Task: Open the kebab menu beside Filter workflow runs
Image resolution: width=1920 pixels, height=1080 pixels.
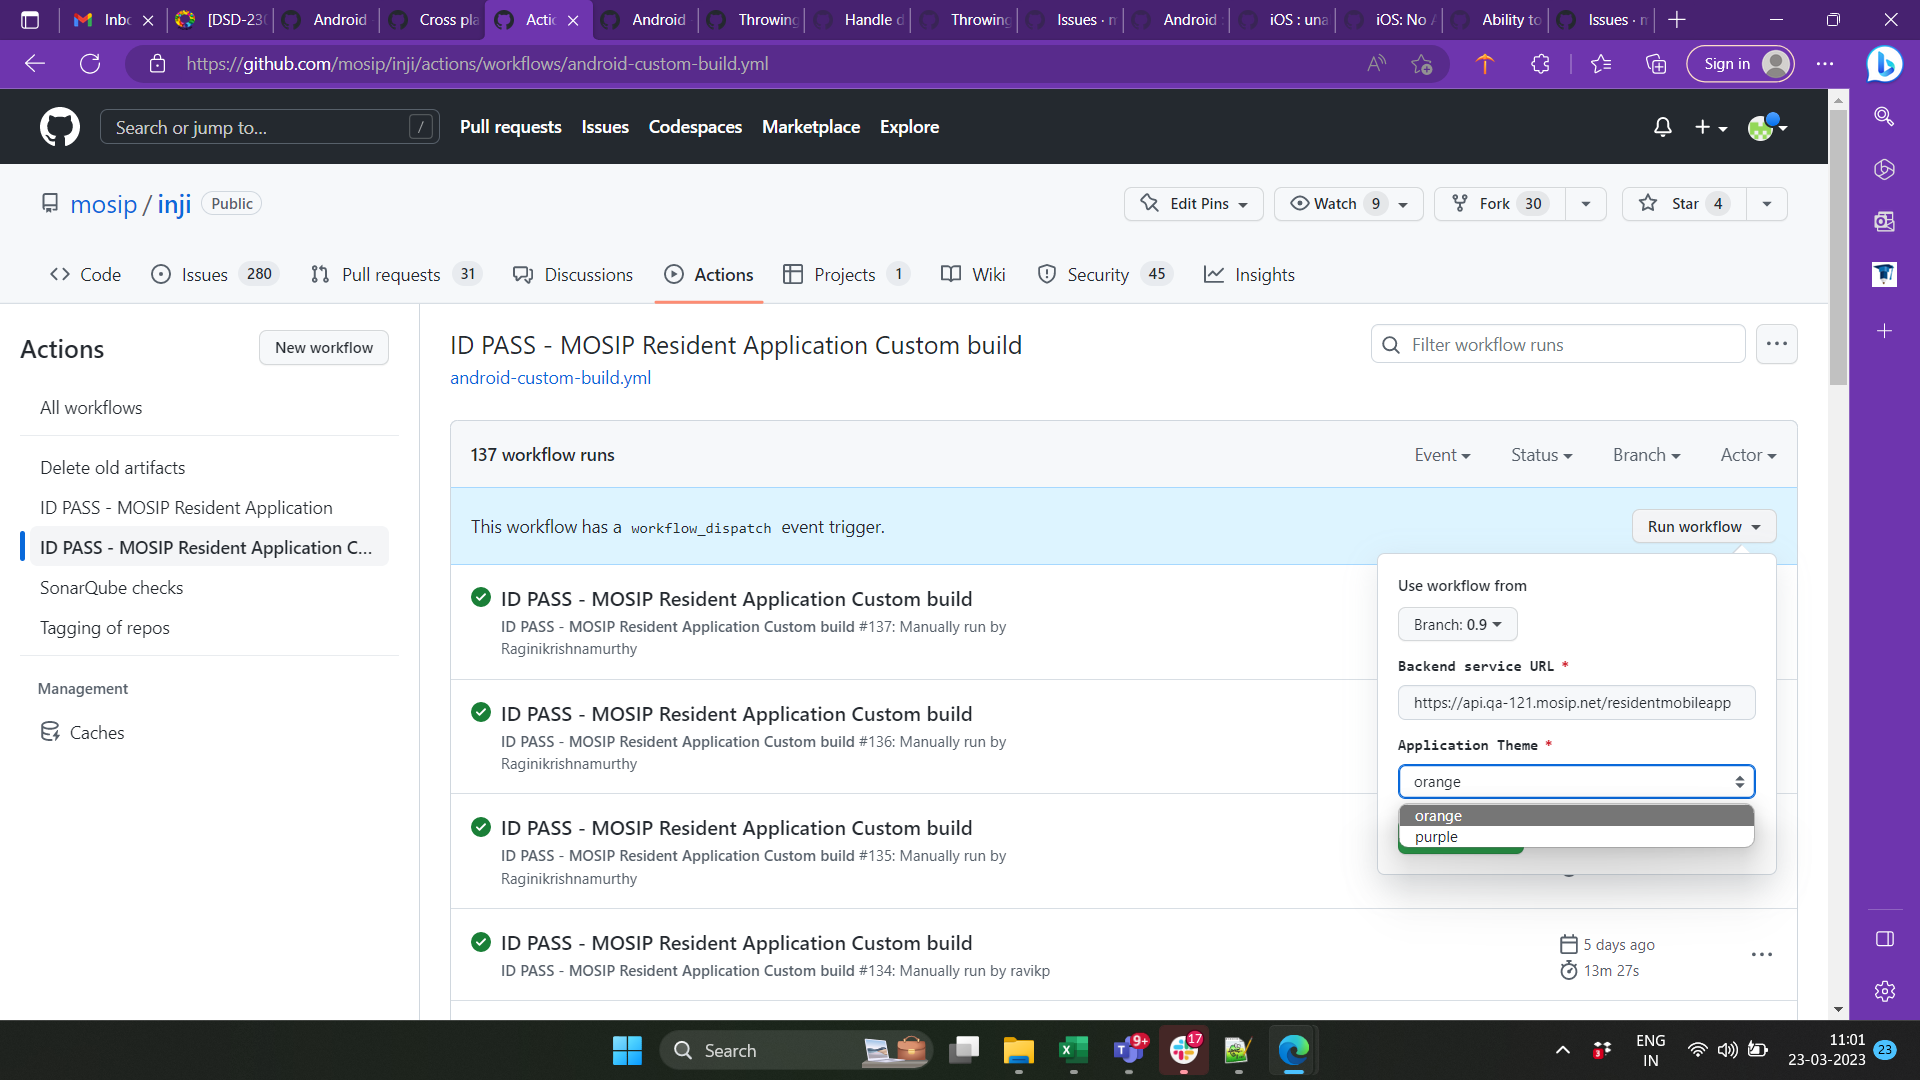Action: pos(1777,344)
